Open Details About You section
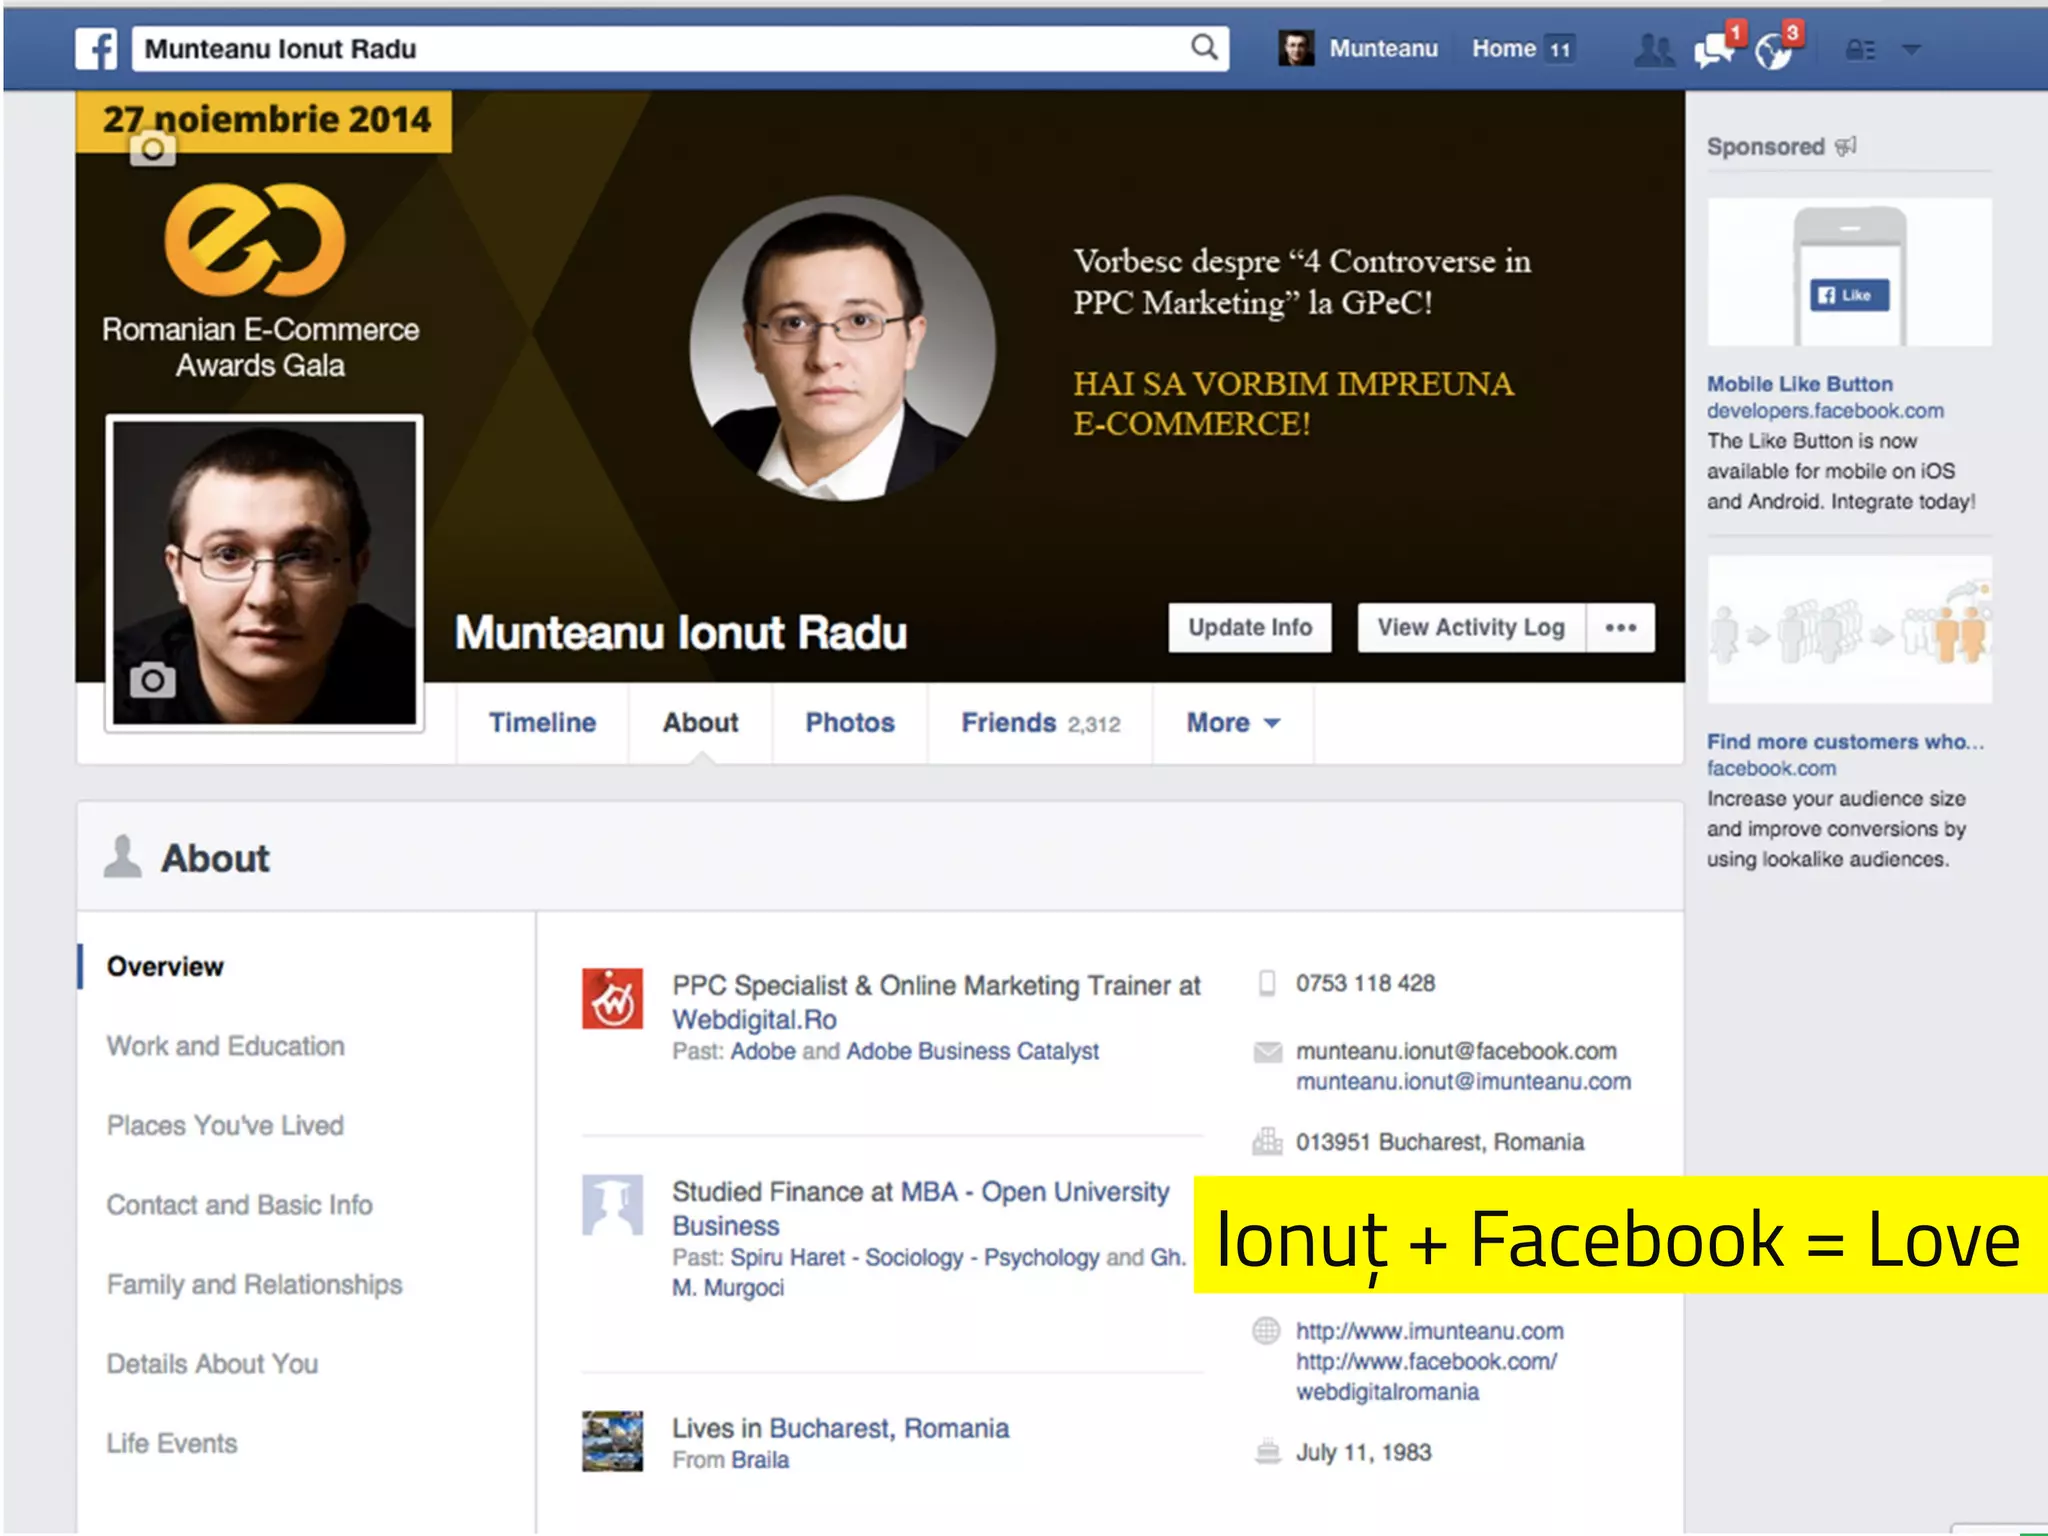This screenshot has height=1536, width=2048. tap(212, 1364)
